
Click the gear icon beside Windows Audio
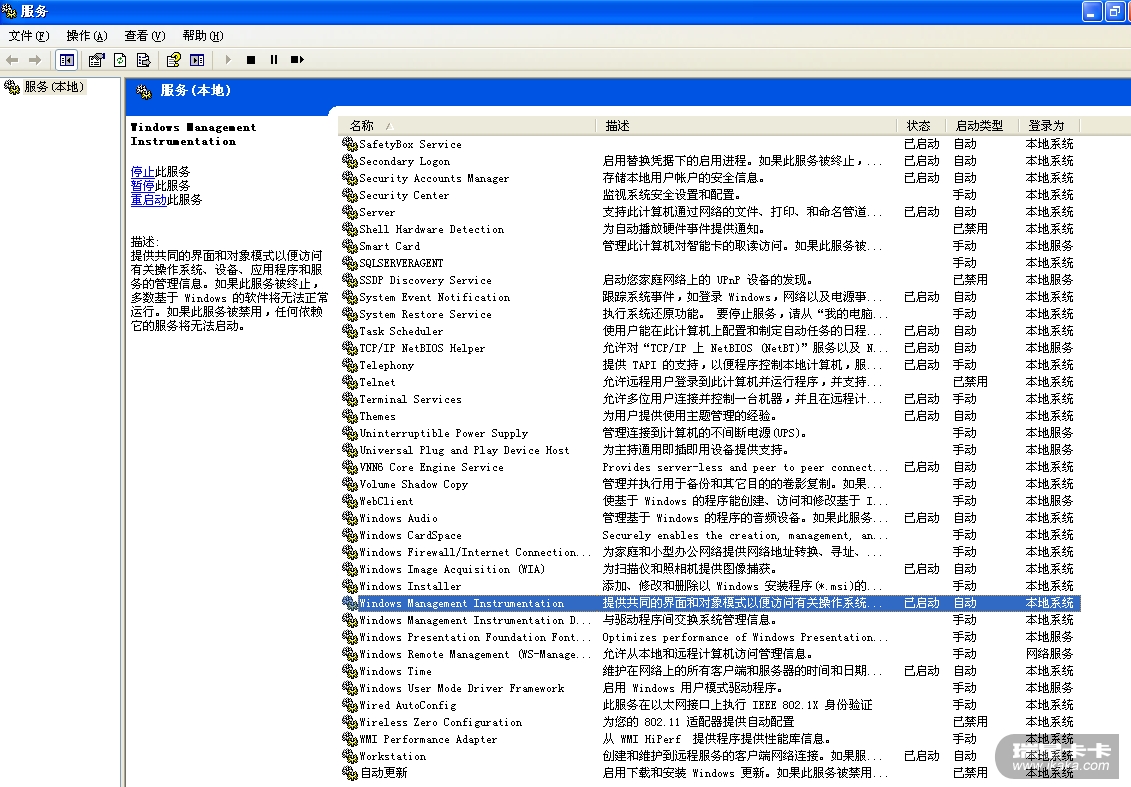click(x=350, y=518)
